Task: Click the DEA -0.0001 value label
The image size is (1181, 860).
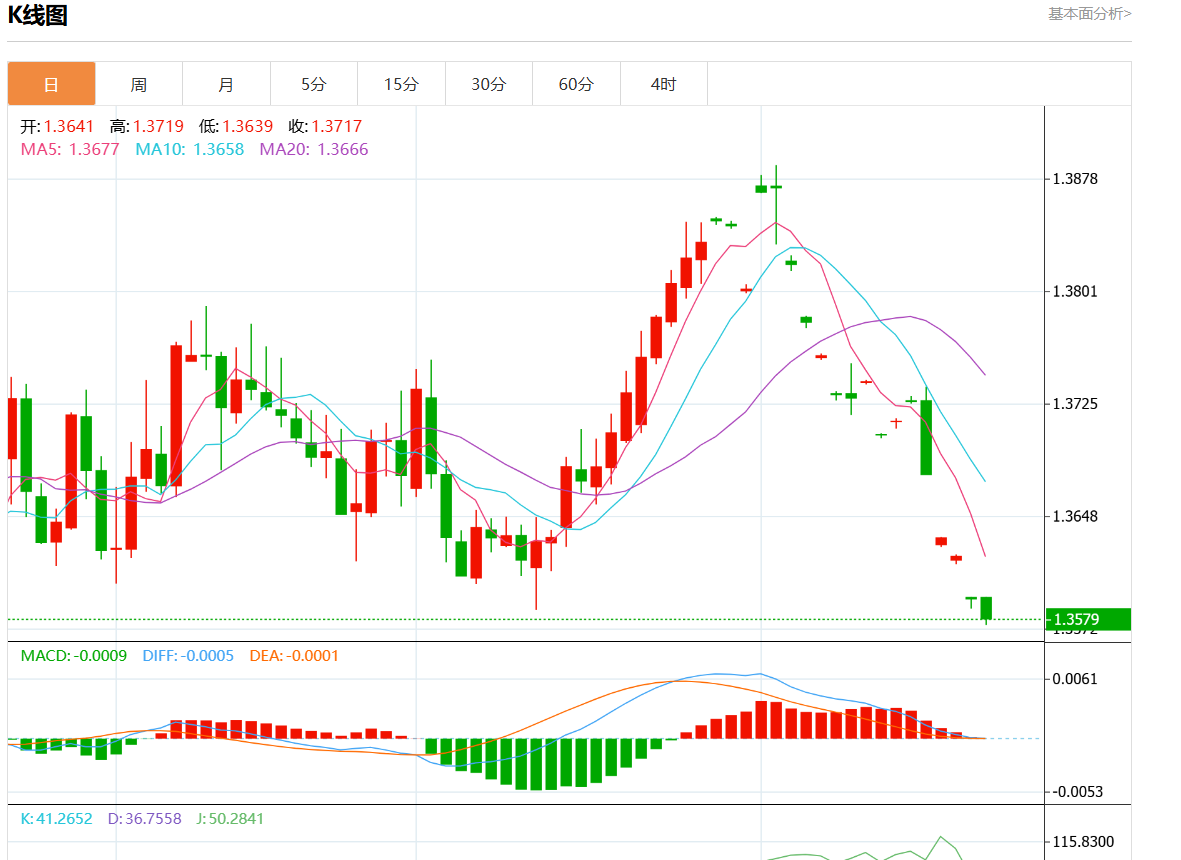Action: (x=294, y=656)
